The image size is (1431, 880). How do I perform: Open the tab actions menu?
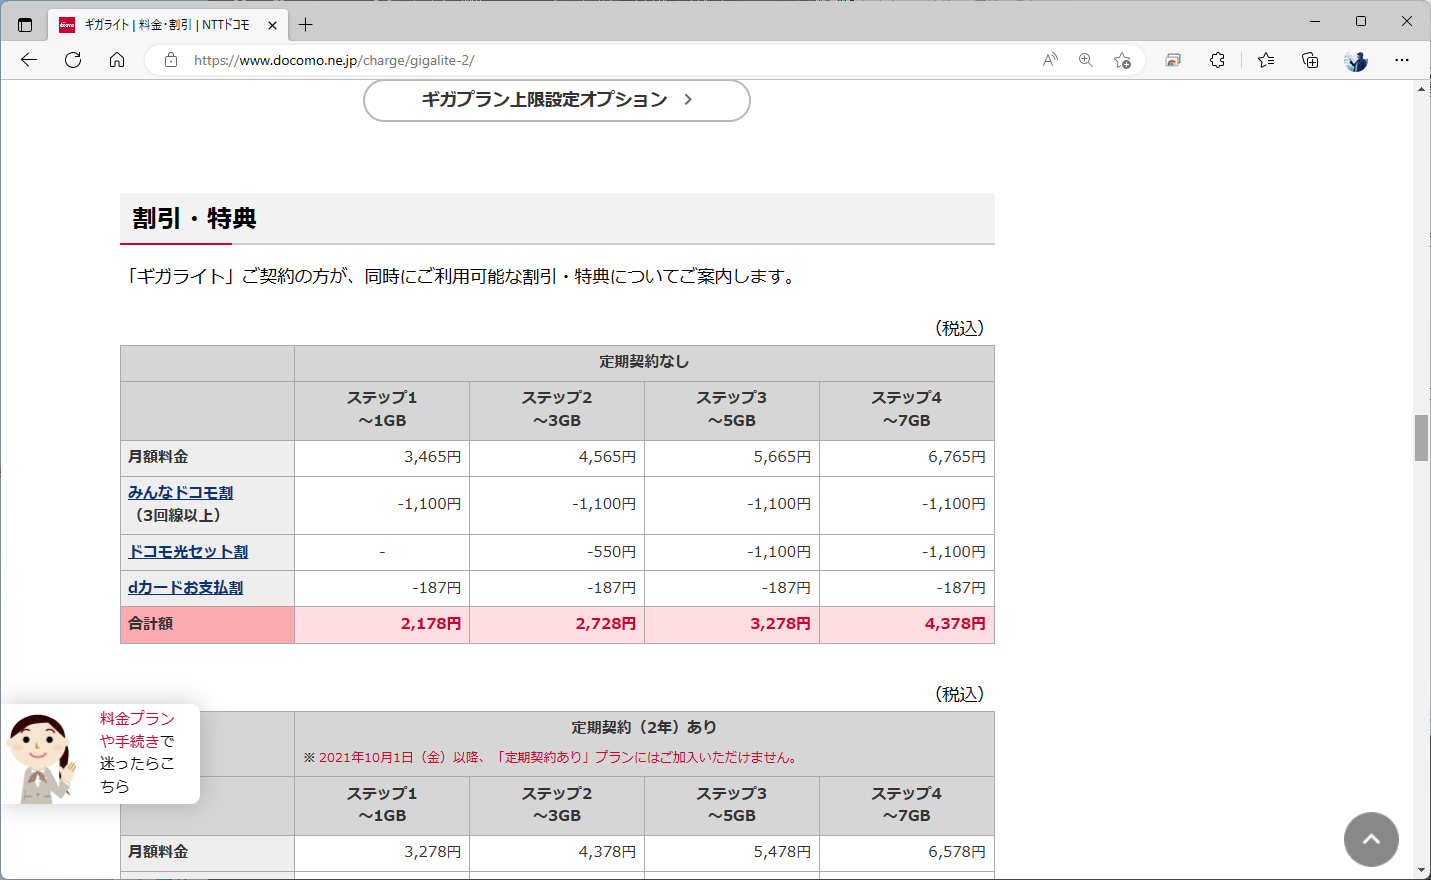pos(24,24)
